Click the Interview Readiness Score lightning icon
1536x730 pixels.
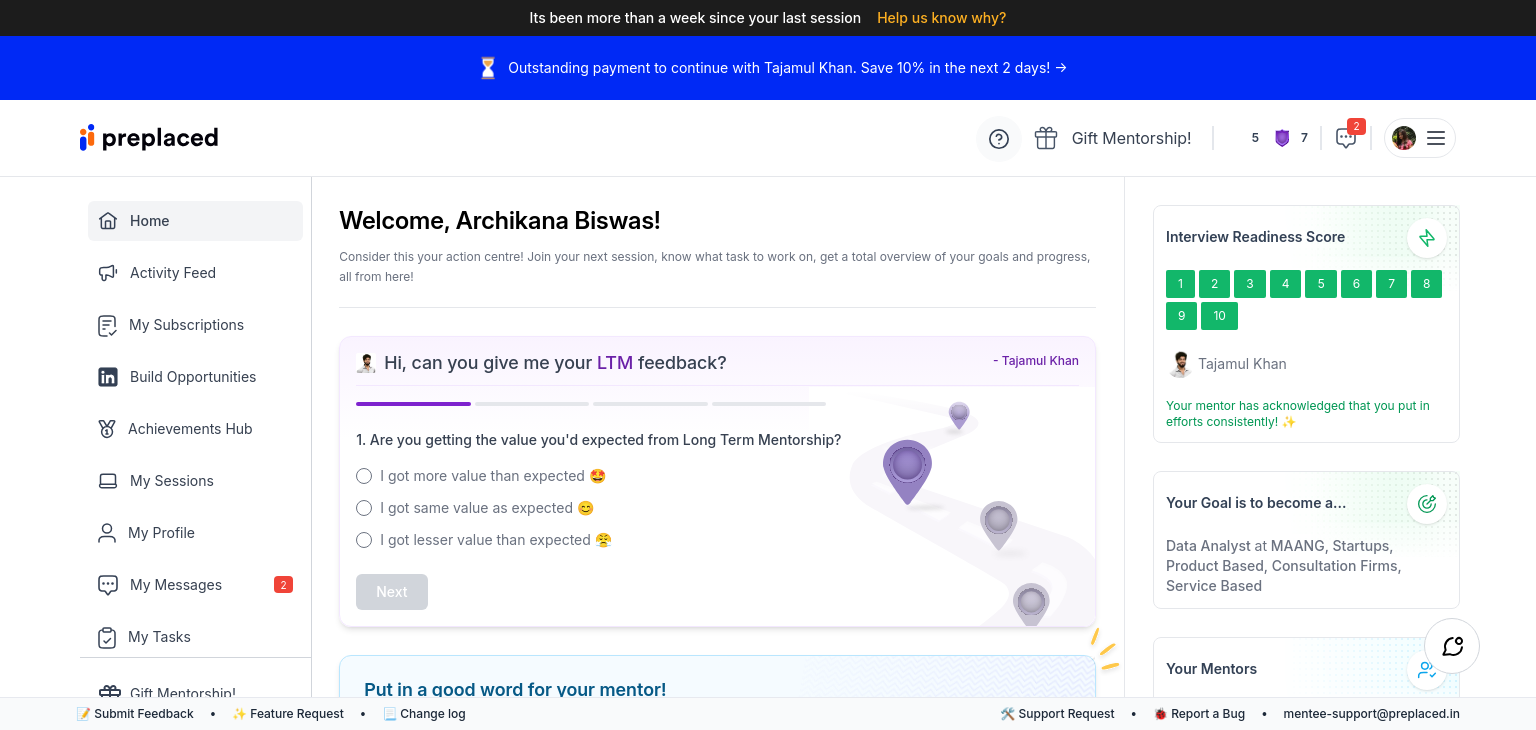(1427, 238)
